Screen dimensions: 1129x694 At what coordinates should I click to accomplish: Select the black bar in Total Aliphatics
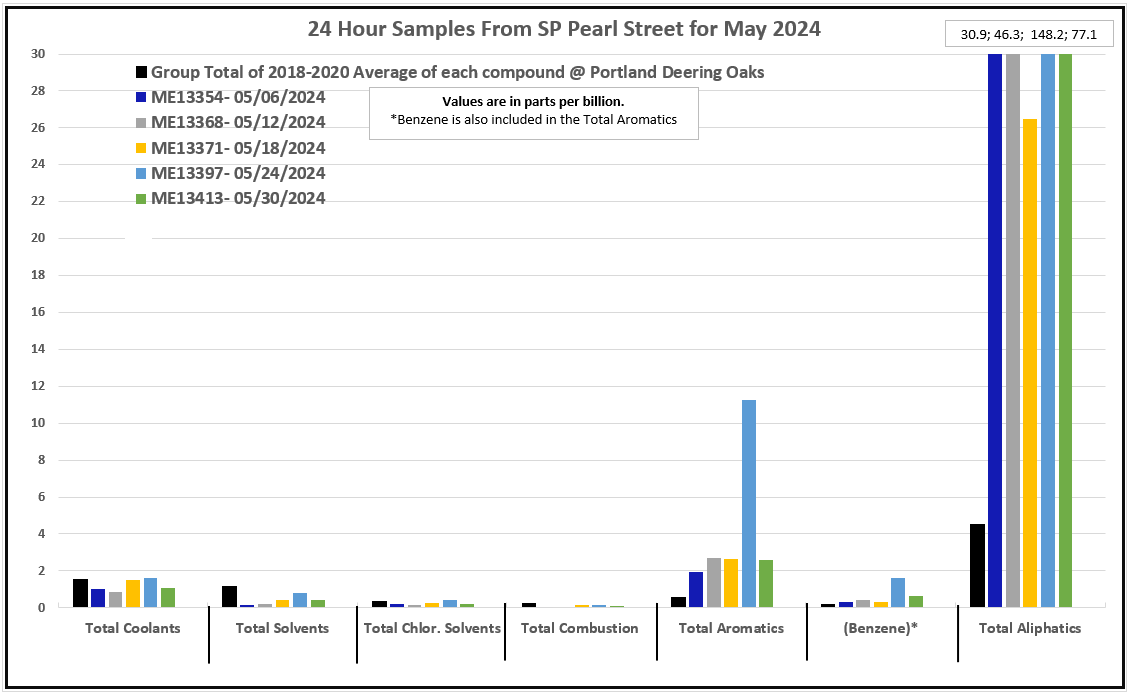click(977, 565)
